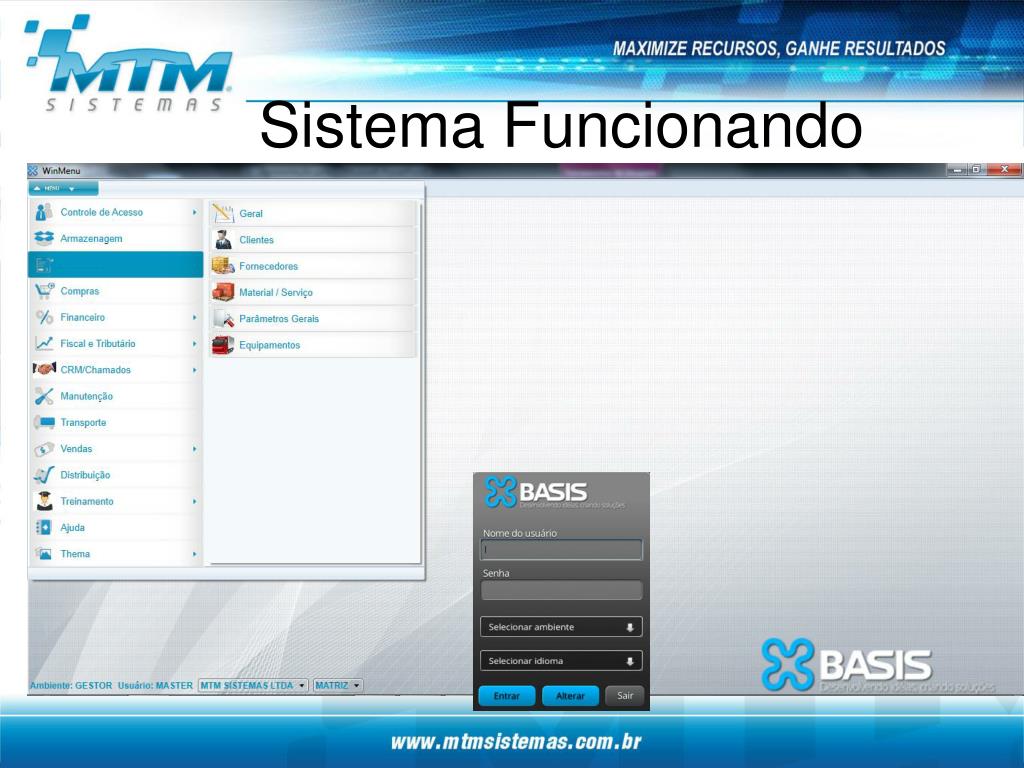Viewport: 1024px width, 768px height.
Task: Open Material / Serviço submenu item
Action: (312, 293)
